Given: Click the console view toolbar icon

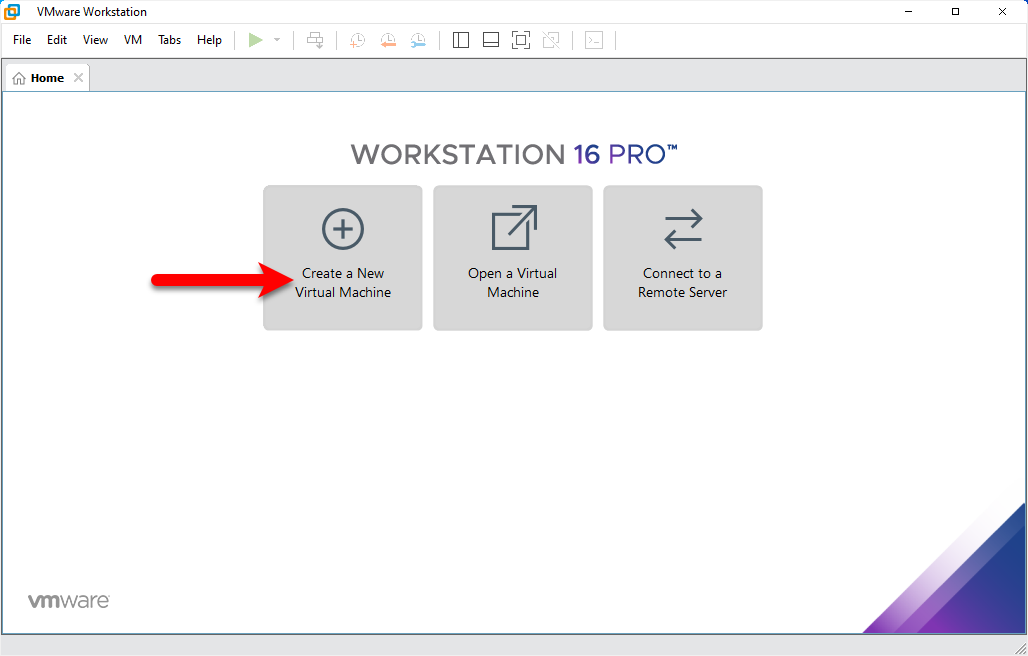Looking at the screenshot, I should [x=594, y=40].
